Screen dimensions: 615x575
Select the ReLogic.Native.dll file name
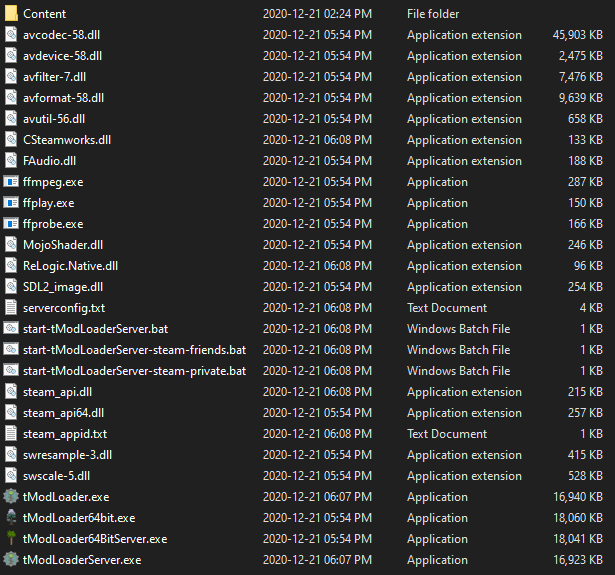[x=70, y=266]
